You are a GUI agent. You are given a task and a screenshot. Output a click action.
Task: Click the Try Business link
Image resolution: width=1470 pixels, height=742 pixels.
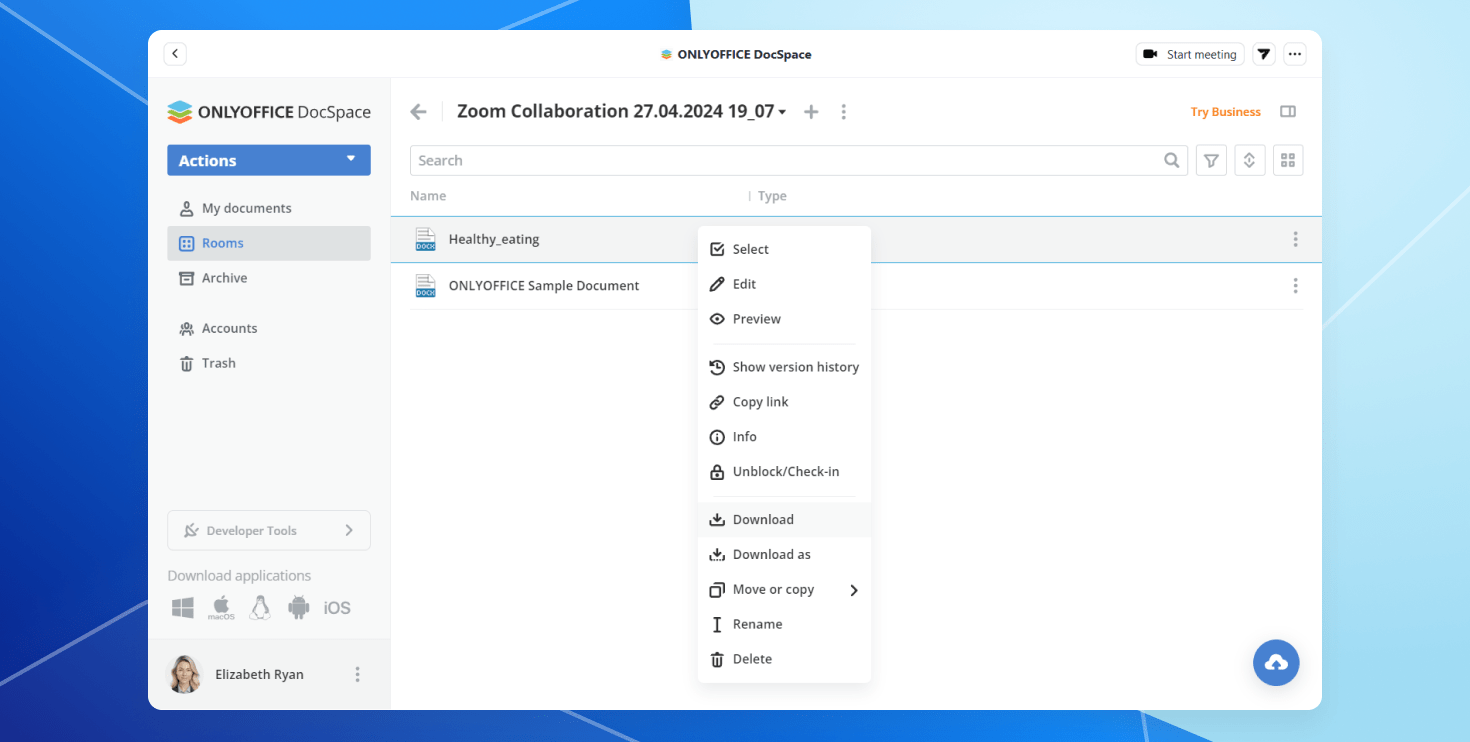point(1225,112)
